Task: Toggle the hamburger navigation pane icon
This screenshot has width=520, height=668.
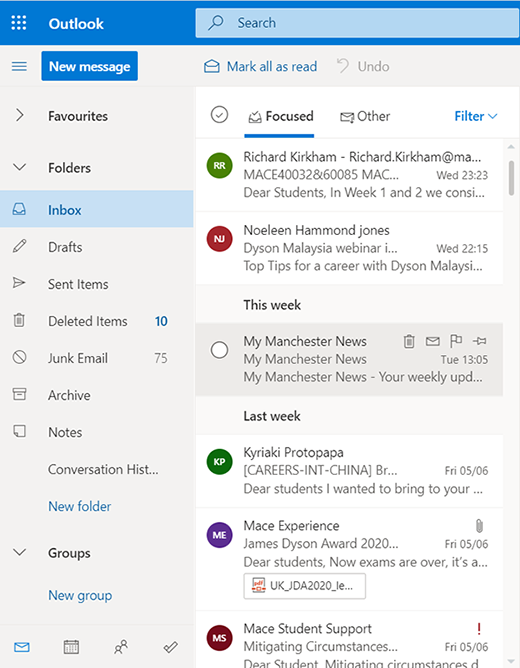Action: 19,66
